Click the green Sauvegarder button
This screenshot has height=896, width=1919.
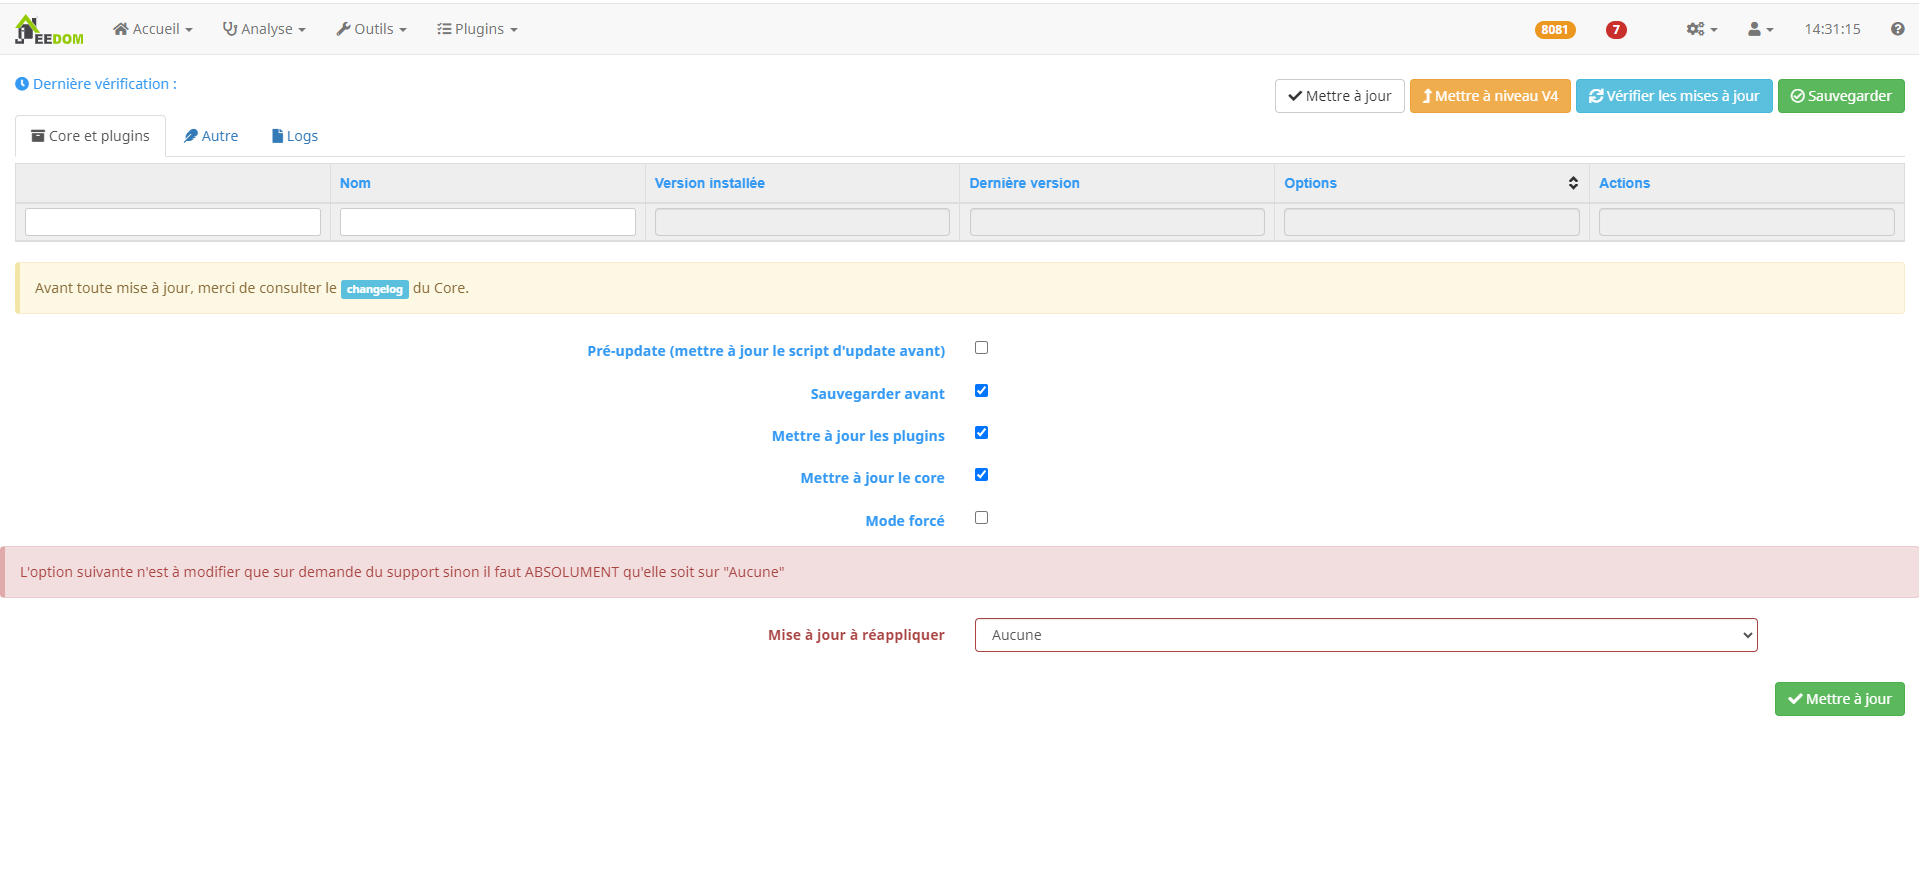pos(1841,96)
